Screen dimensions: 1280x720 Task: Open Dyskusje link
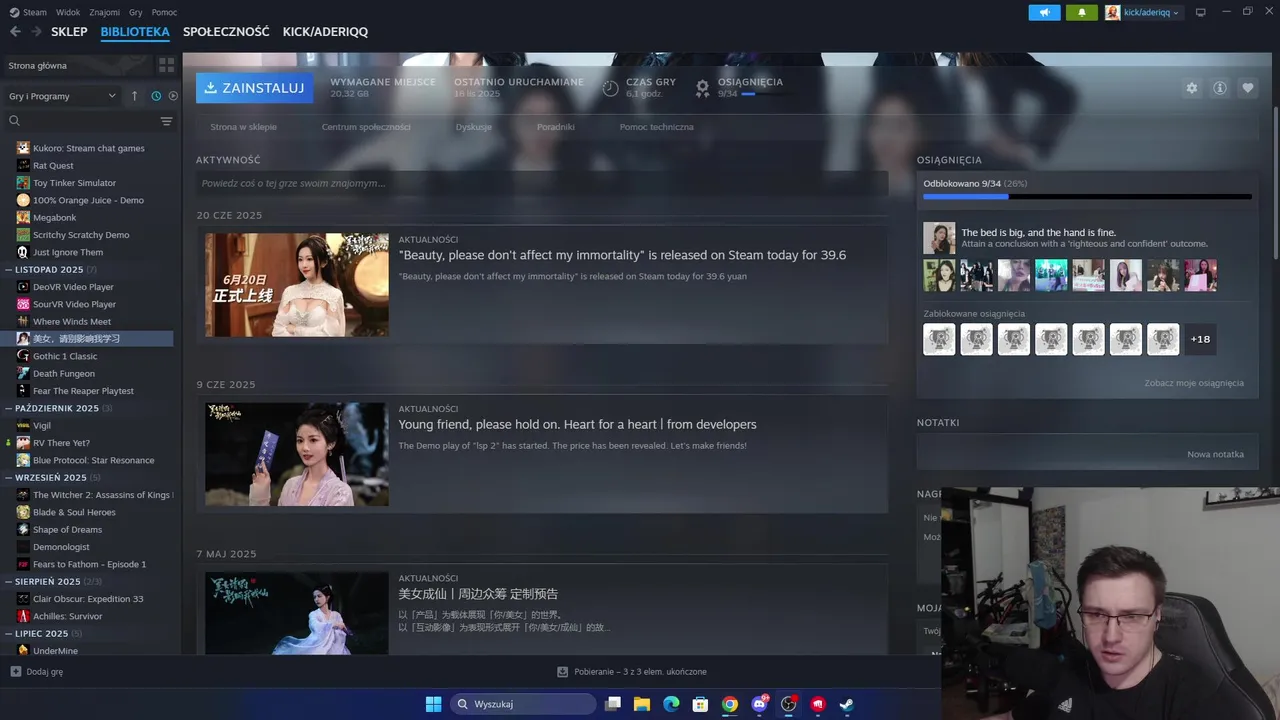[x=474, y=127]
